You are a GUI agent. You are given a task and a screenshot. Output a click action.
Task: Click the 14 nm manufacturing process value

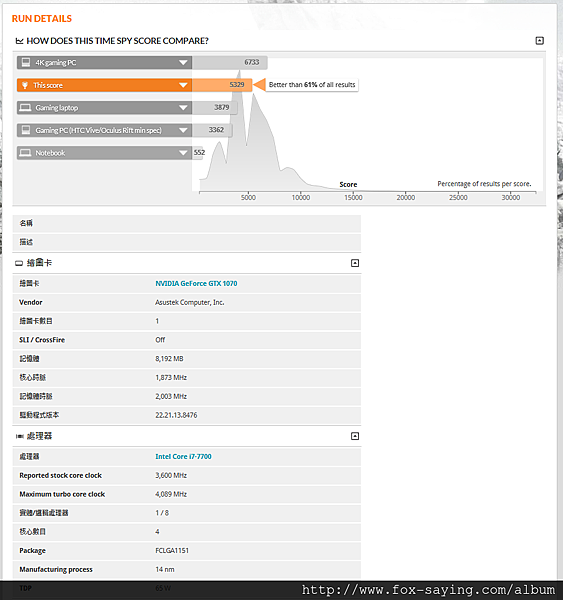165,569
